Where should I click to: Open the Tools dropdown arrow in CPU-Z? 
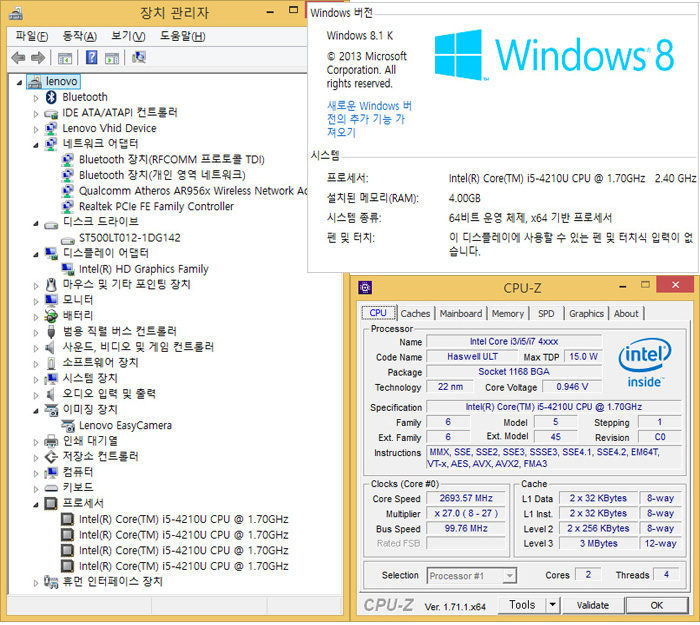click(x=552, y=605)
